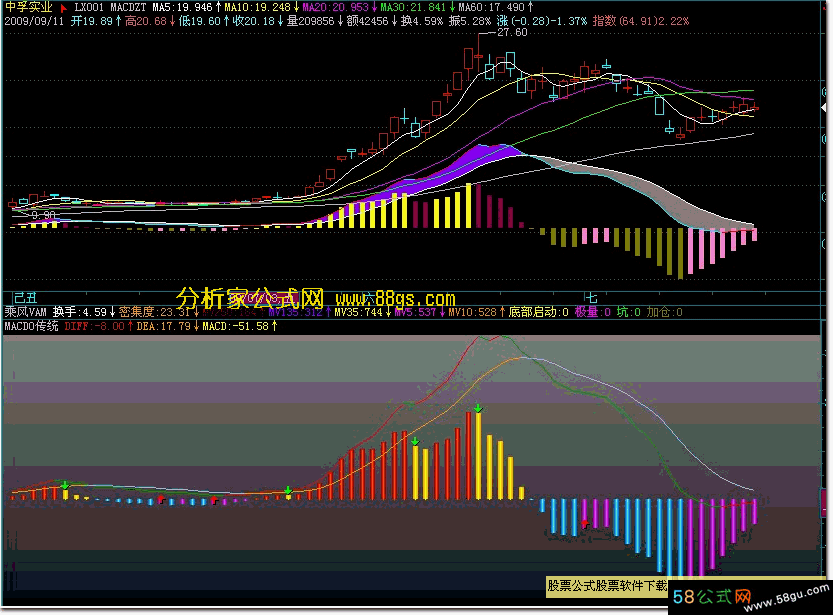
Task: Click the green arrow above the tallest yellow MACD bar
Action: (479, 408)
